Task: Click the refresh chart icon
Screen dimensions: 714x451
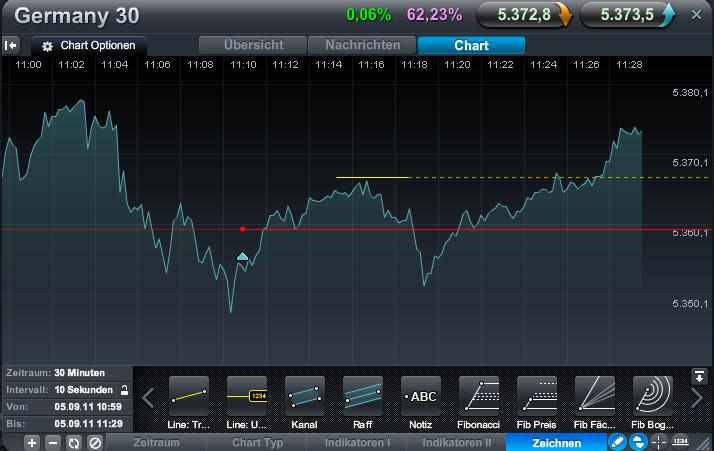Action: 74,442
